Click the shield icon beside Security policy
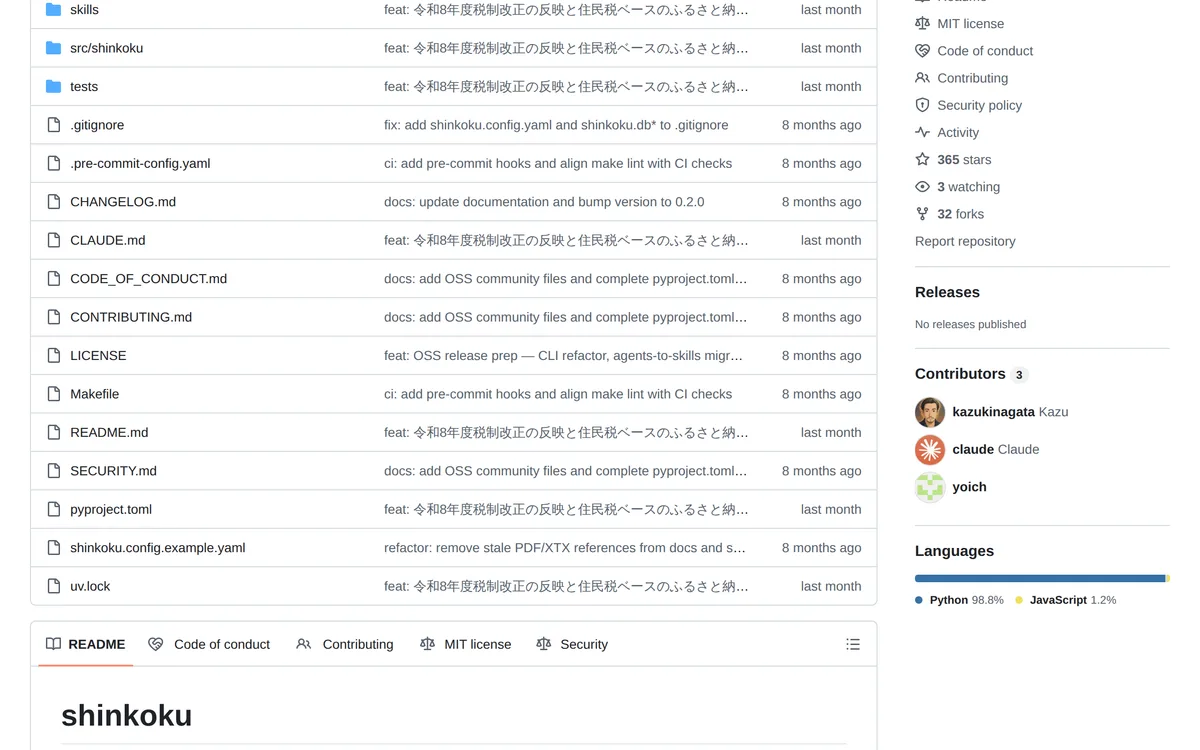Image resolution: width=1200 pixels, height=750 pixels. click(922, 105)
